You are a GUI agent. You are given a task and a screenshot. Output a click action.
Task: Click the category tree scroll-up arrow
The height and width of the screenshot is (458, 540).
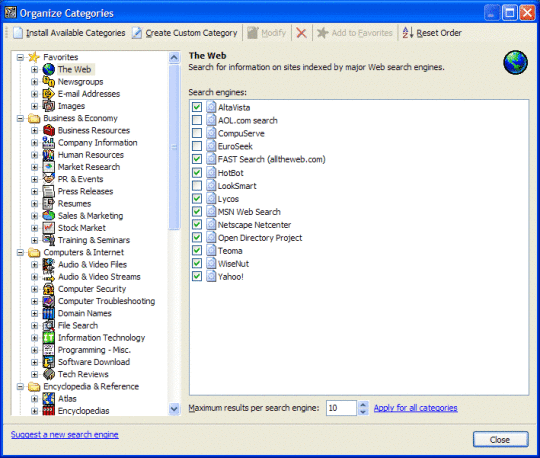174,57
